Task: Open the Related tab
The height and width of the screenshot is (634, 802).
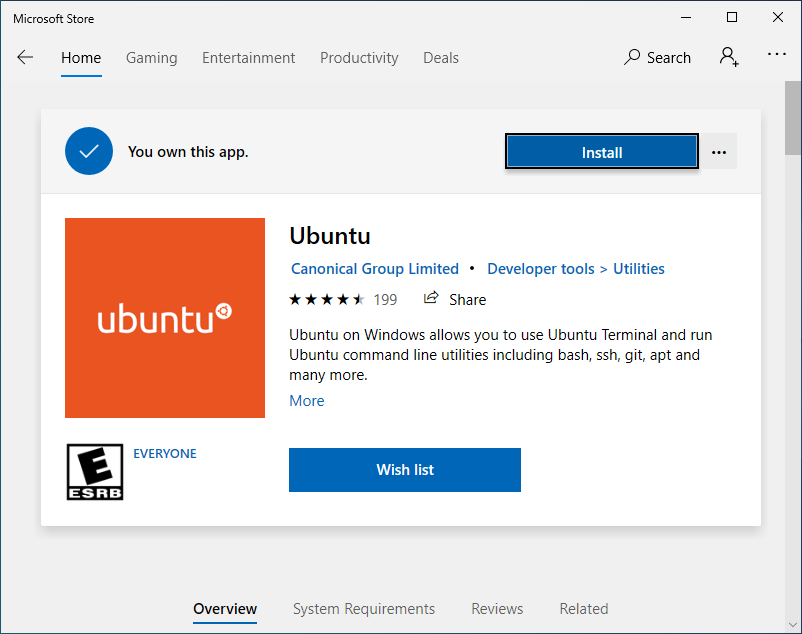Action: coord(584,608)
